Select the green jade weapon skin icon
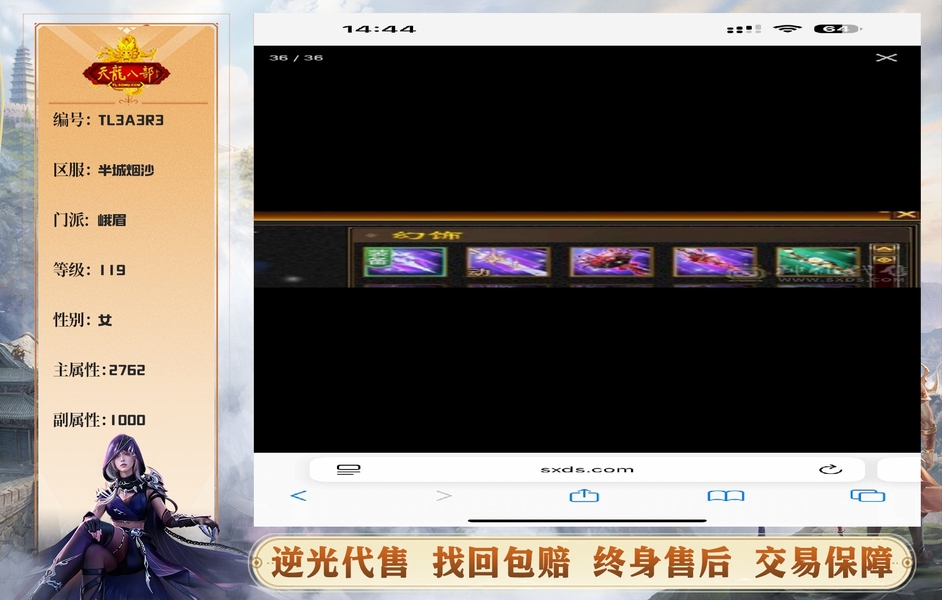This screenshot has height=600, width=942. 818,262
